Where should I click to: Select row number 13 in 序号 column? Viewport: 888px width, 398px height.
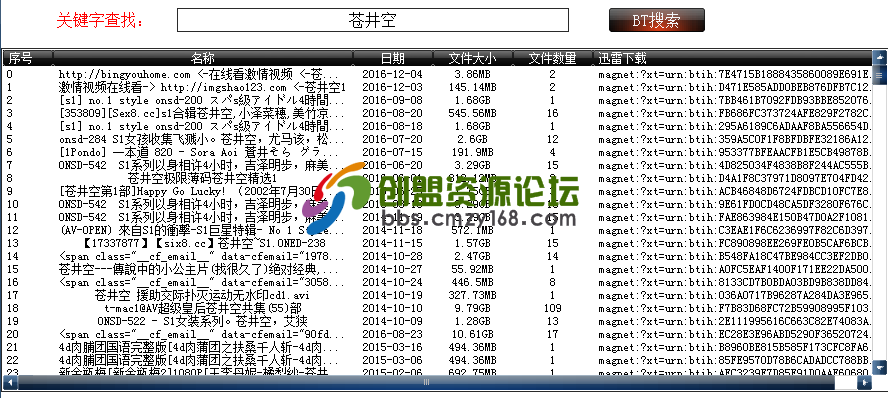12,243
